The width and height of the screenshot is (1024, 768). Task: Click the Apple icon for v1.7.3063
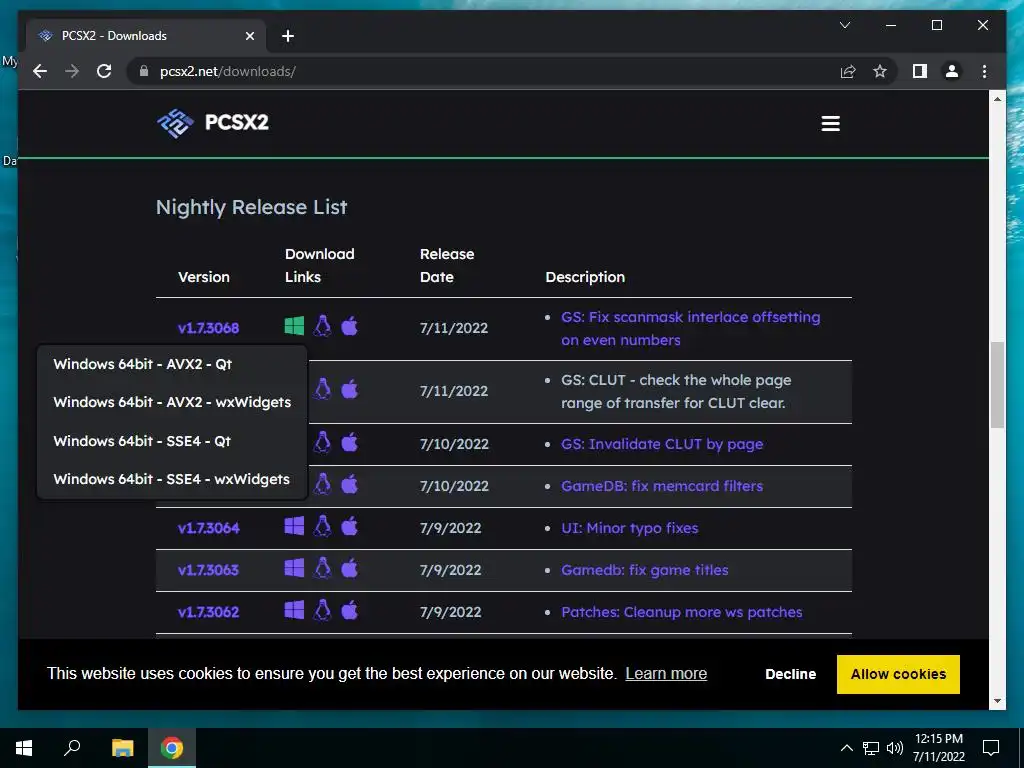pyautogui.click(x=349, y=568)
